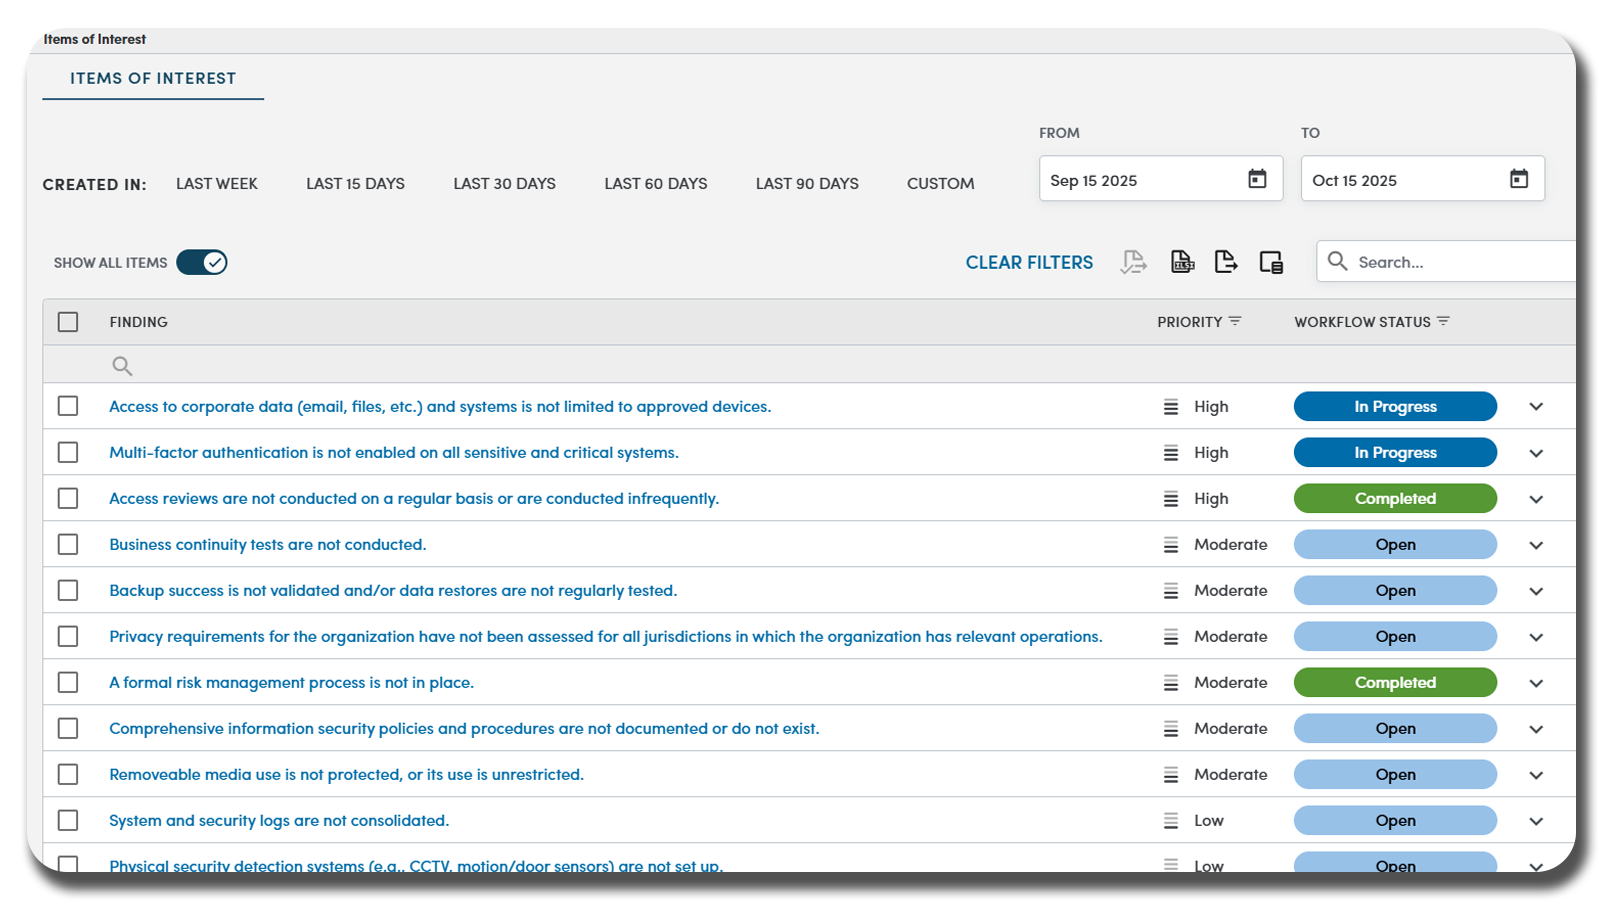Click the grayed-out PDF export icon
Image resolution: width=1610 pixels, height=910 pixels.
point(1133,261)
